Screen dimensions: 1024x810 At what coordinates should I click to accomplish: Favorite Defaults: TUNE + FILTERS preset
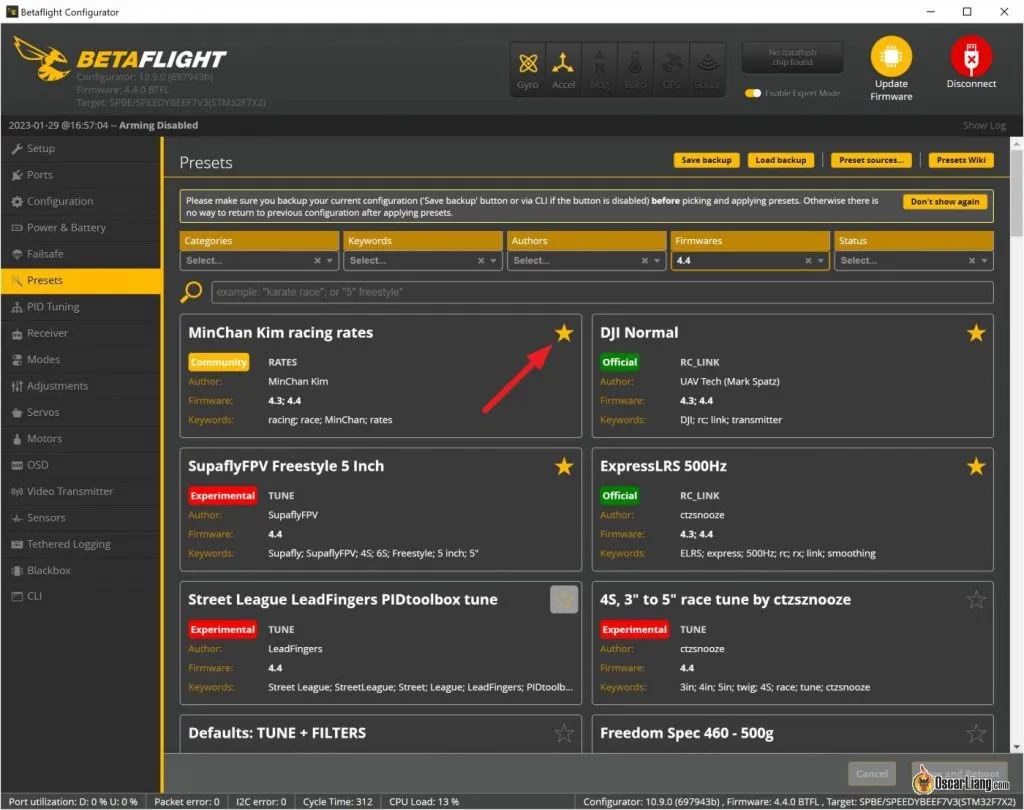click(x=564, y=733)
